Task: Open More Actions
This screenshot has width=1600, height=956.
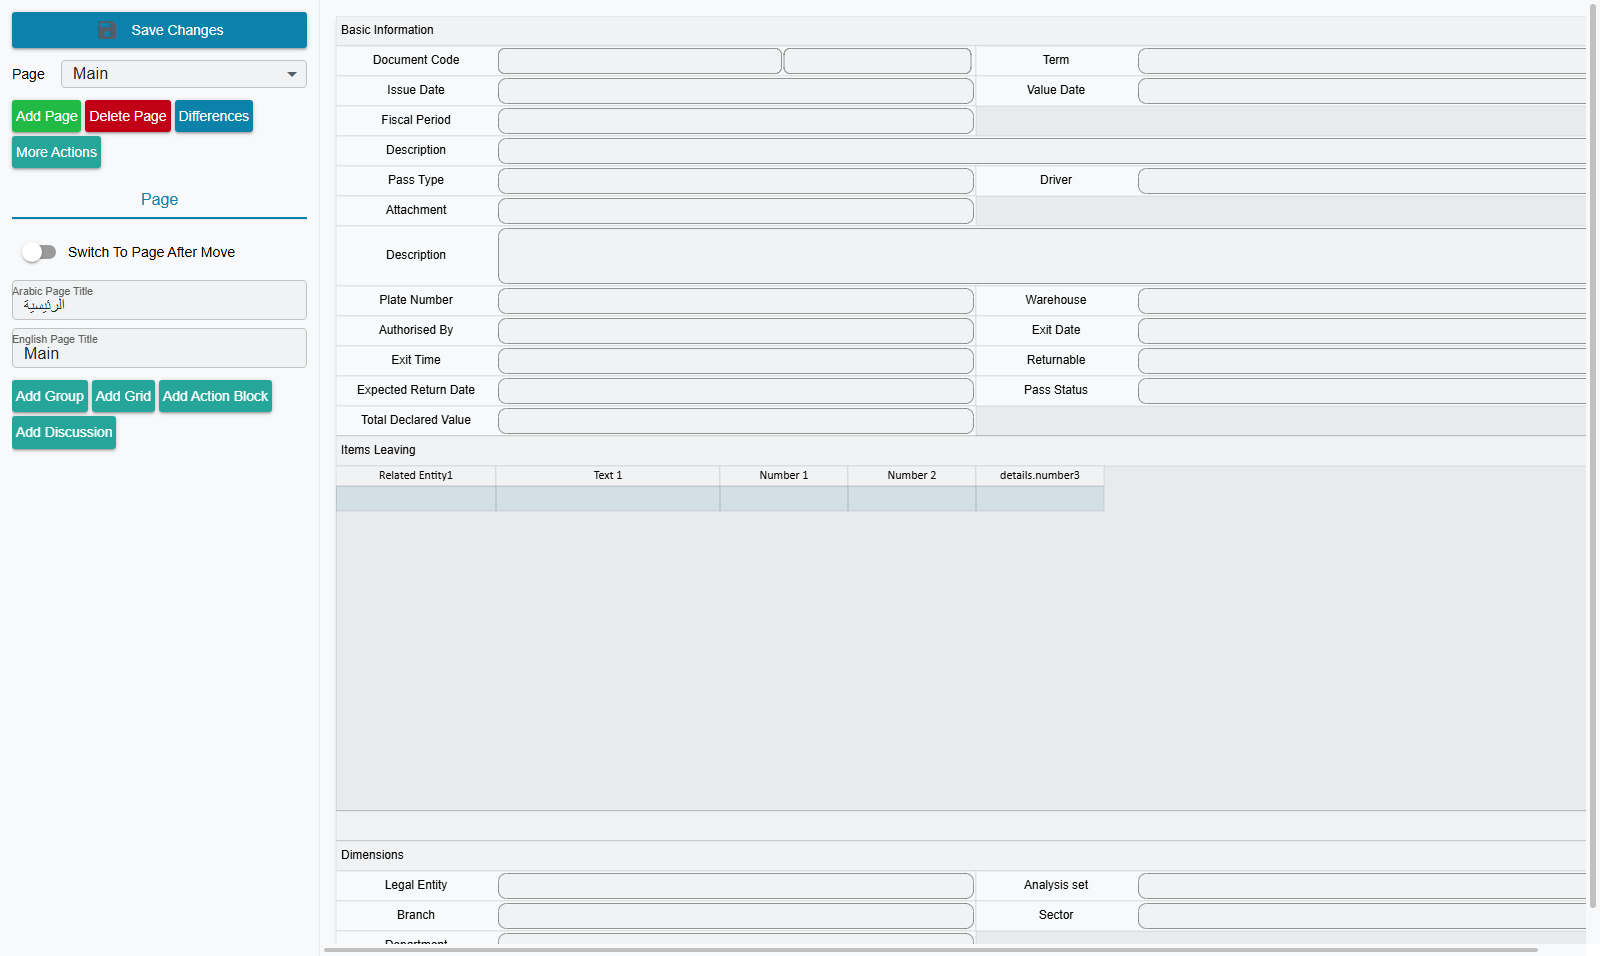Action: coord(56,152)
